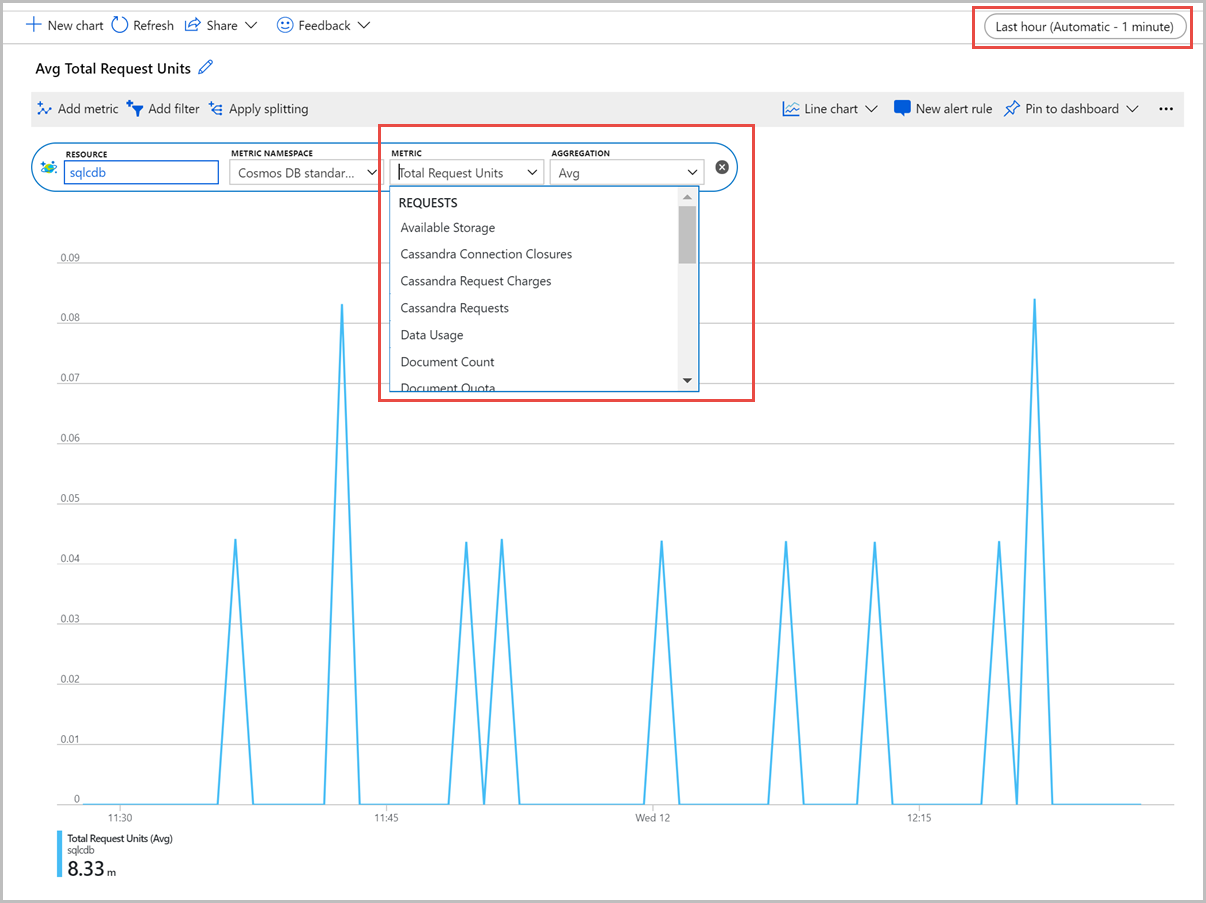Viewport: 1206px width, 903px height.
Task: Click the Total Request Units (Avg) legend label
Action: pyautogui.click(x=120, y=838)
